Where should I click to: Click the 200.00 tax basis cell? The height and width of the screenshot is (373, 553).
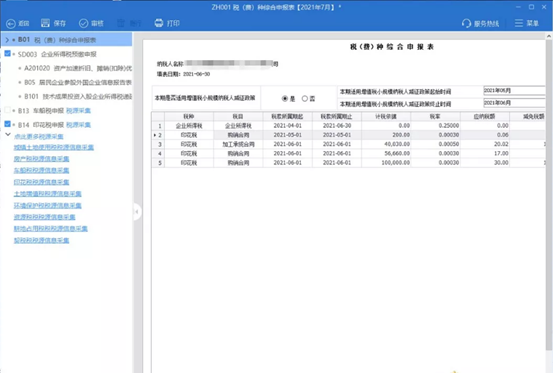tap(386, 135)
